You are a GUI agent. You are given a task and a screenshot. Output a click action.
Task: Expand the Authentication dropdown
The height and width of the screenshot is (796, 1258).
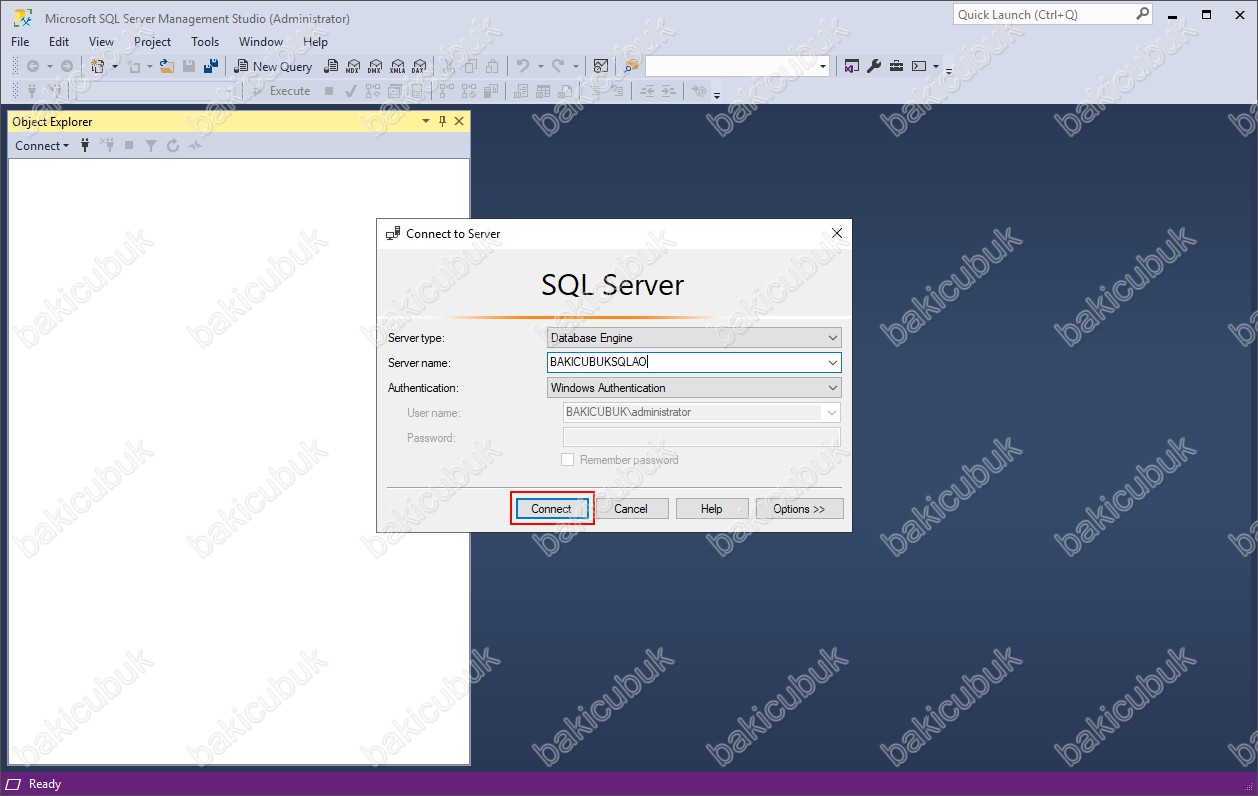833,388
